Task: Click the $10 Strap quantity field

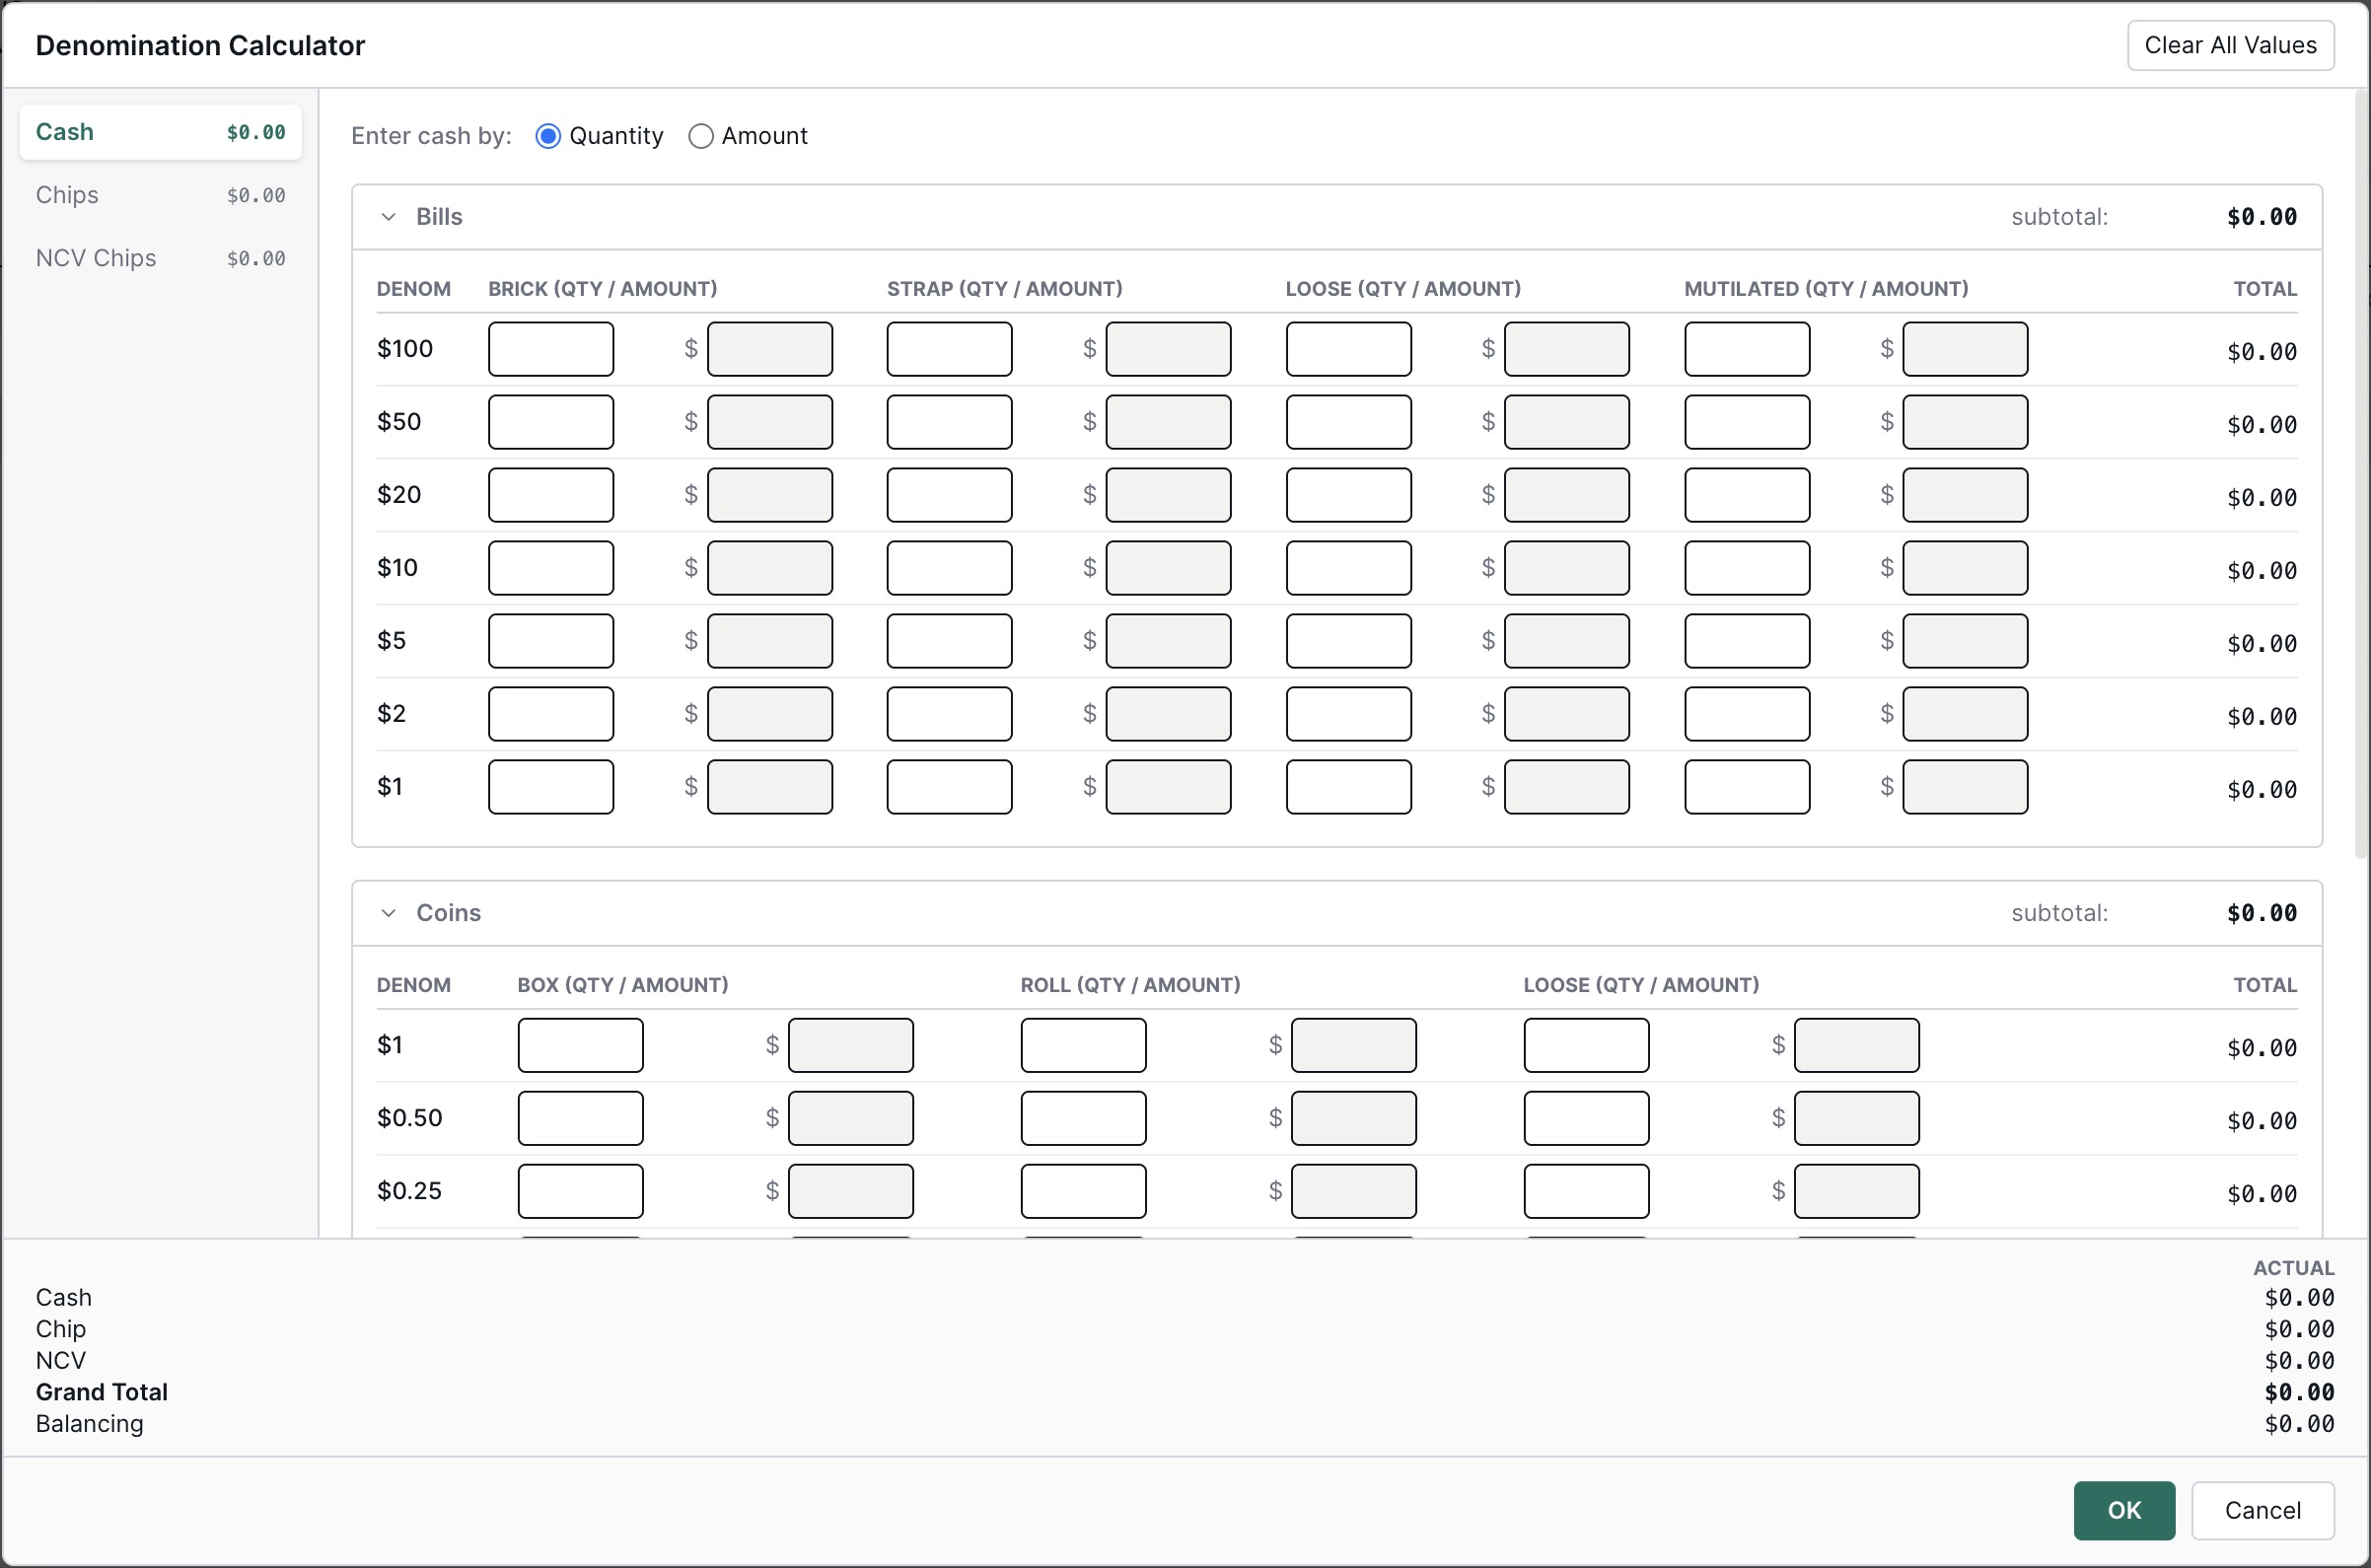Action: [x=949, y=568]
